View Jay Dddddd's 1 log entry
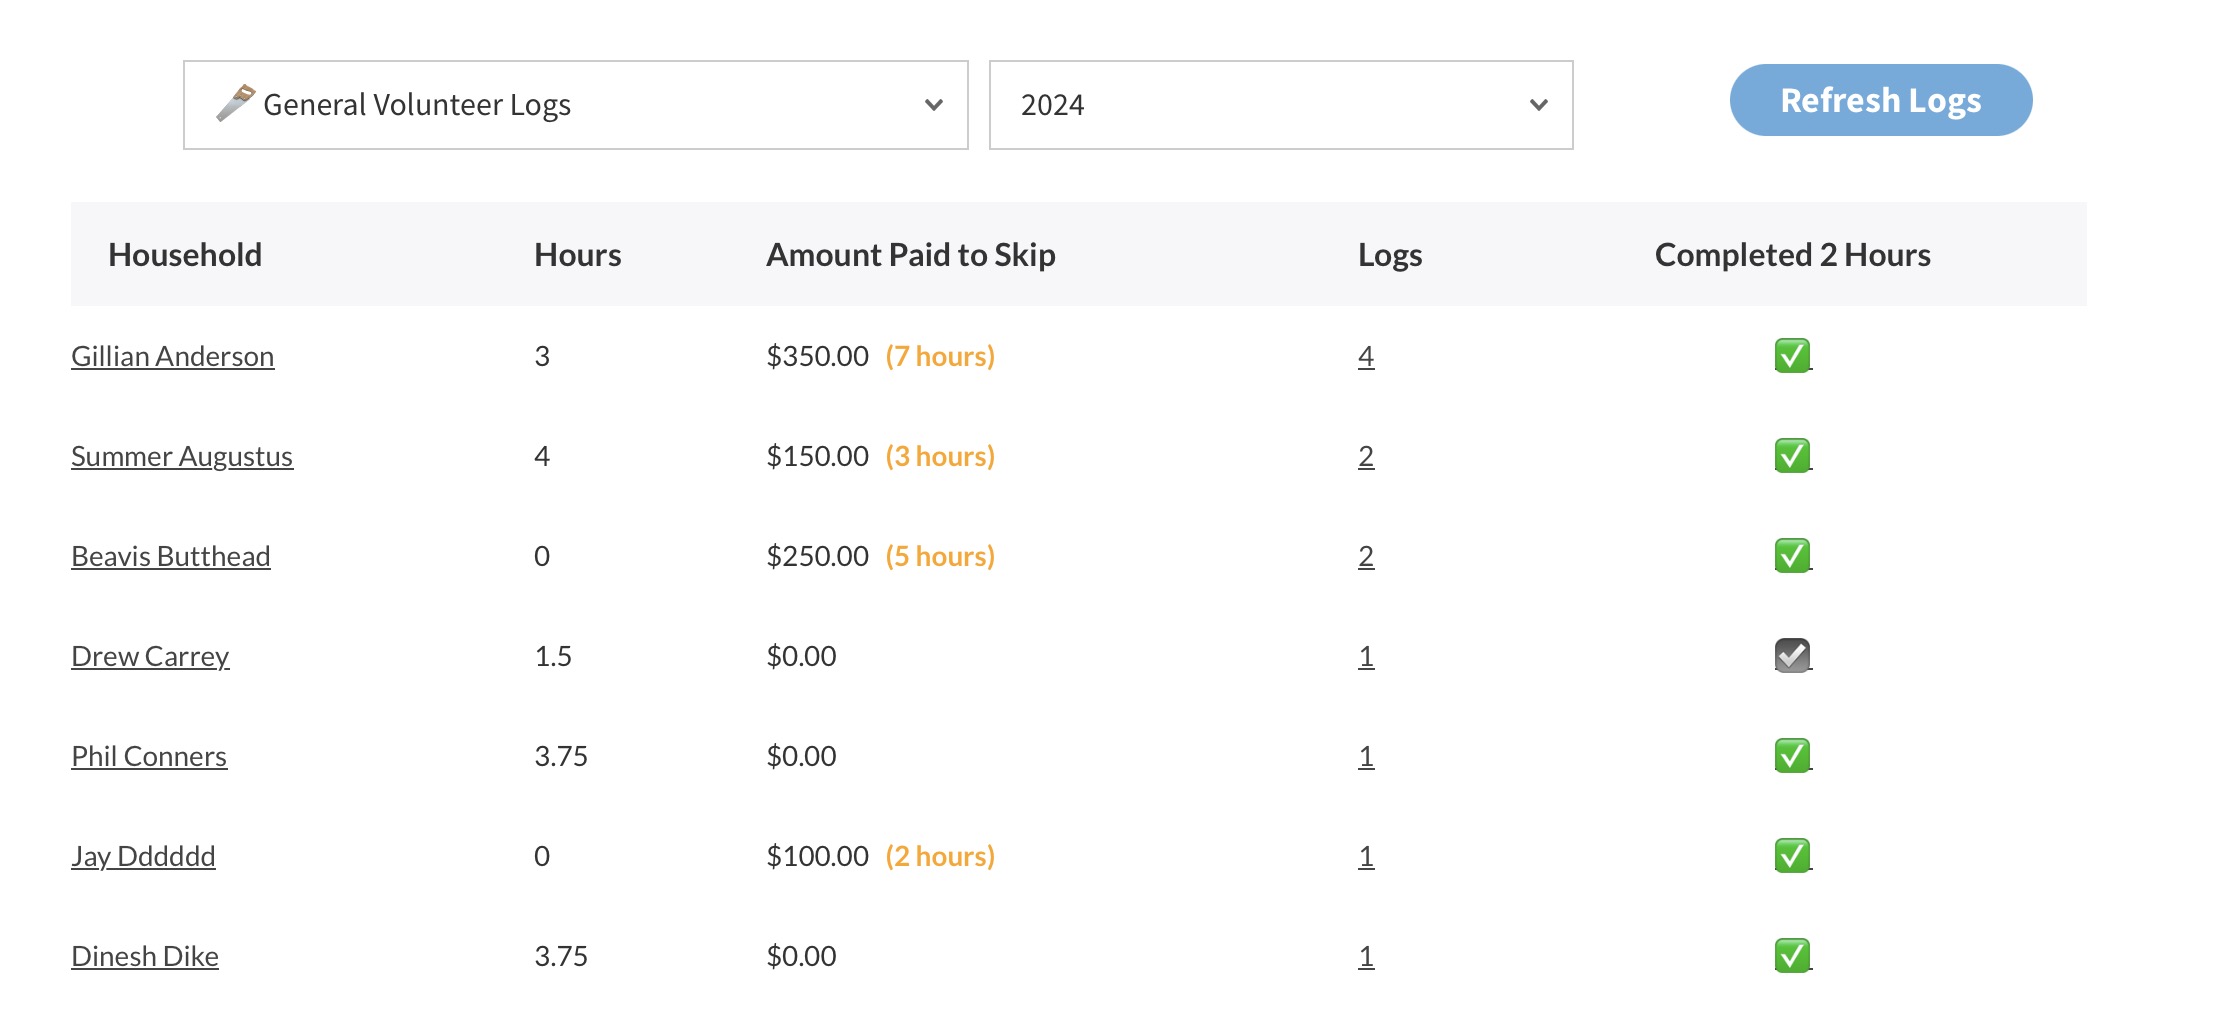Image resolution: width=2240 pixels, height=1020 pixels. point(1366,857)
